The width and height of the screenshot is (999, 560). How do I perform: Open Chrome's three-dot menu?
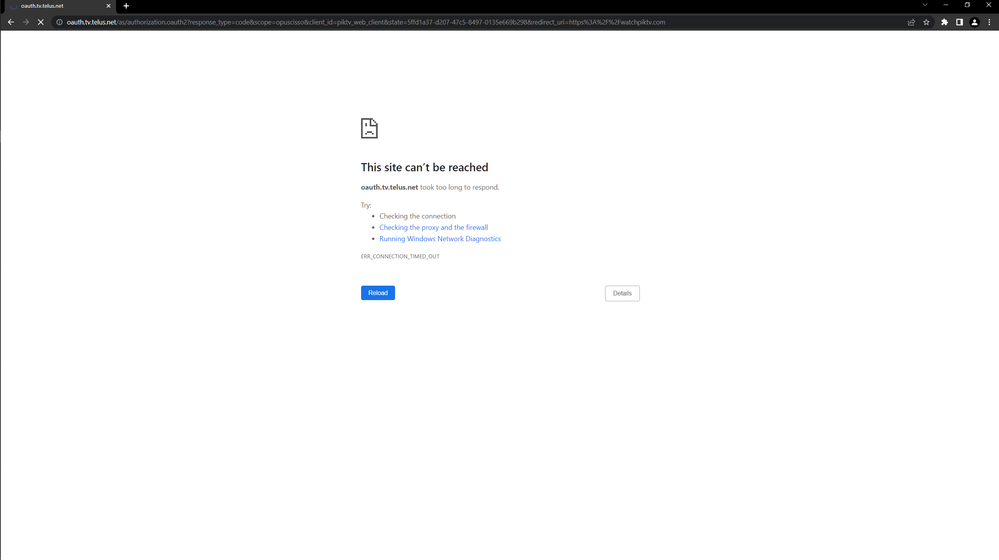tap(989, 22)
